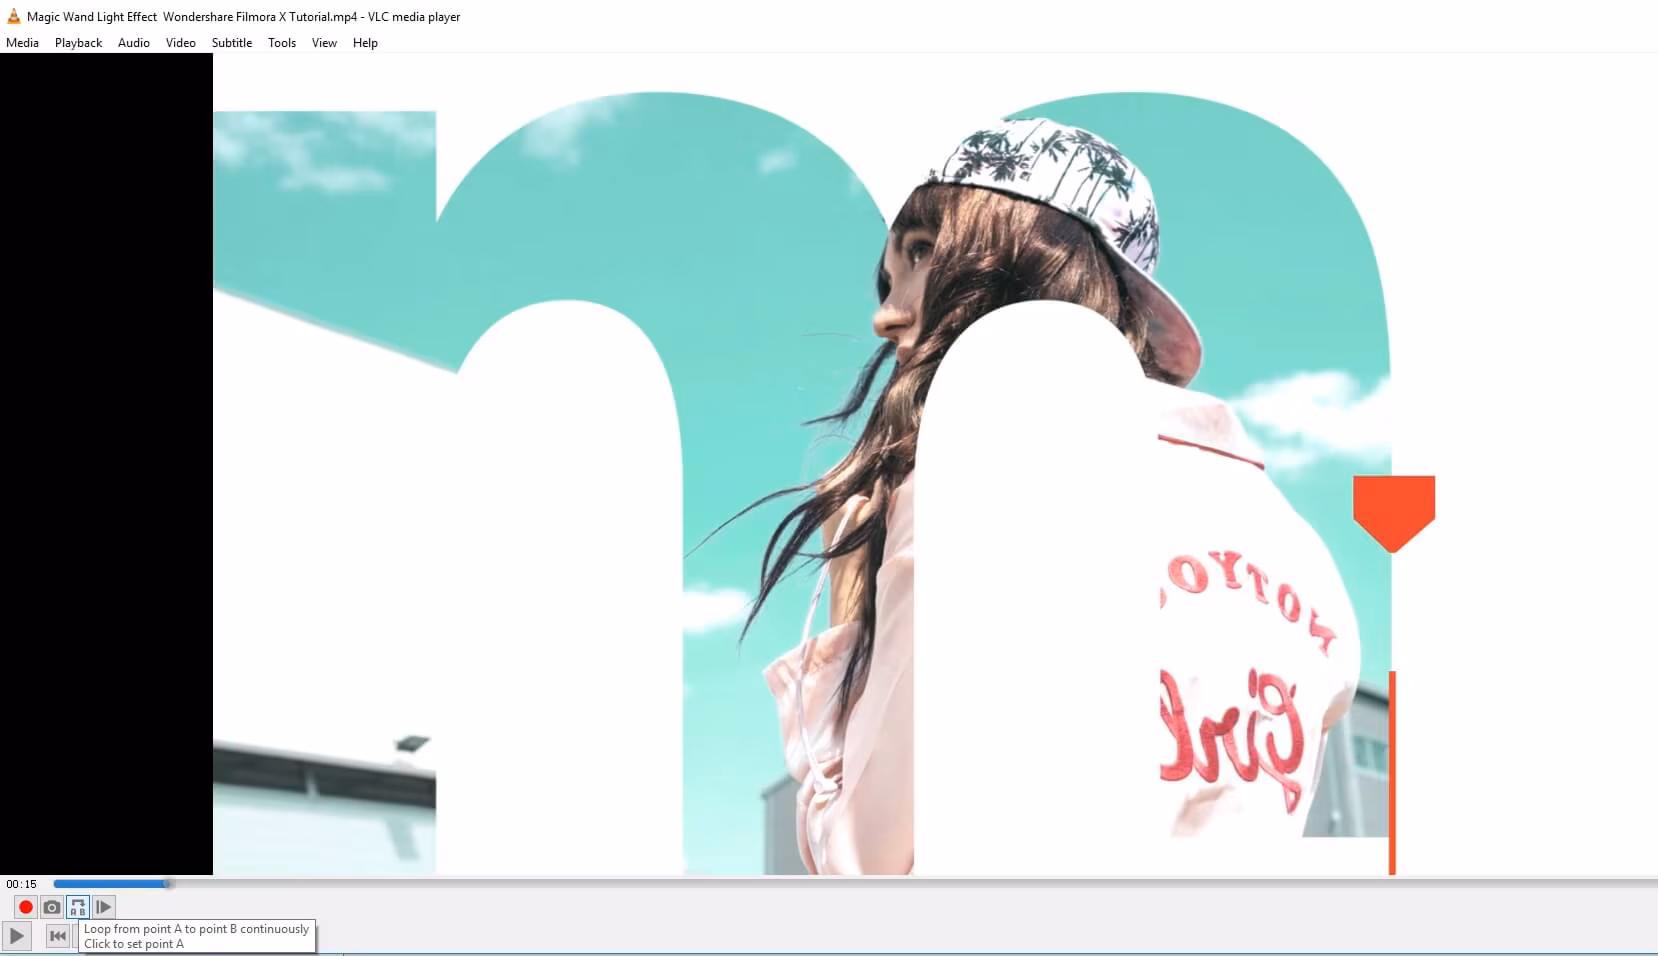Open the Playback menu
The image size is (1658, 956).
[79, 43]
